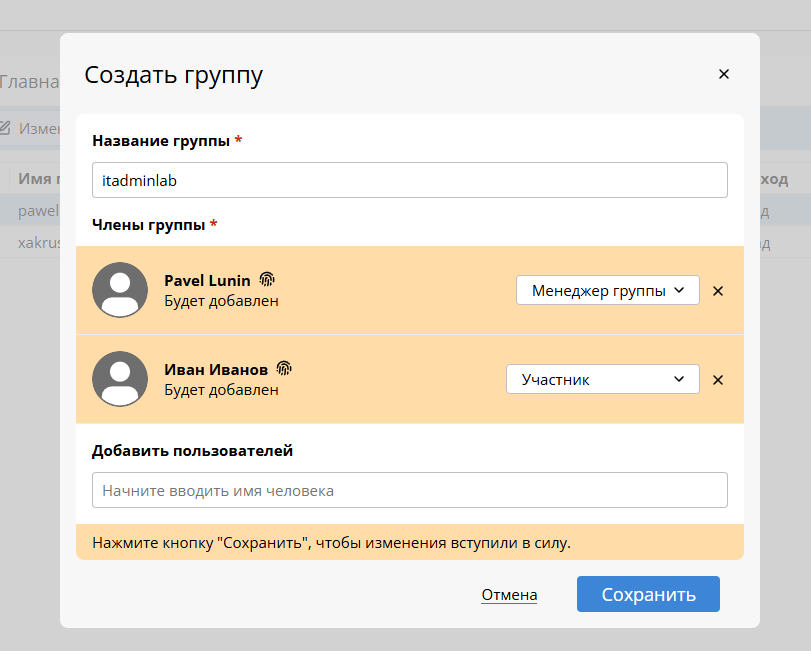
Task: Click the Отмена link
Action: 509,595
